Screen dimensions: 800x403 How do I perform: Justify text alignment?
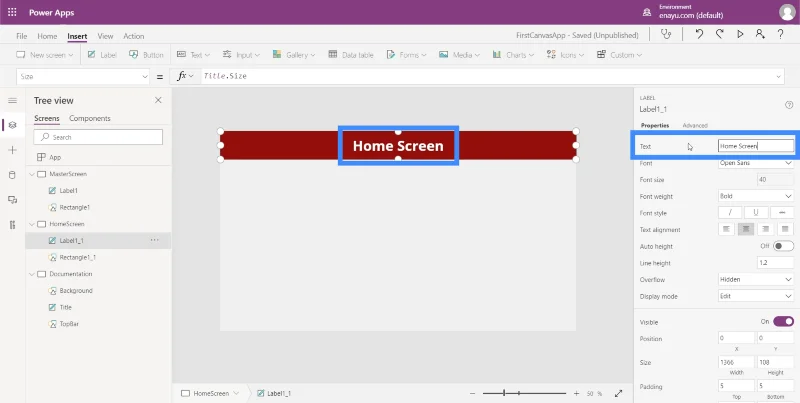(785, 230)
